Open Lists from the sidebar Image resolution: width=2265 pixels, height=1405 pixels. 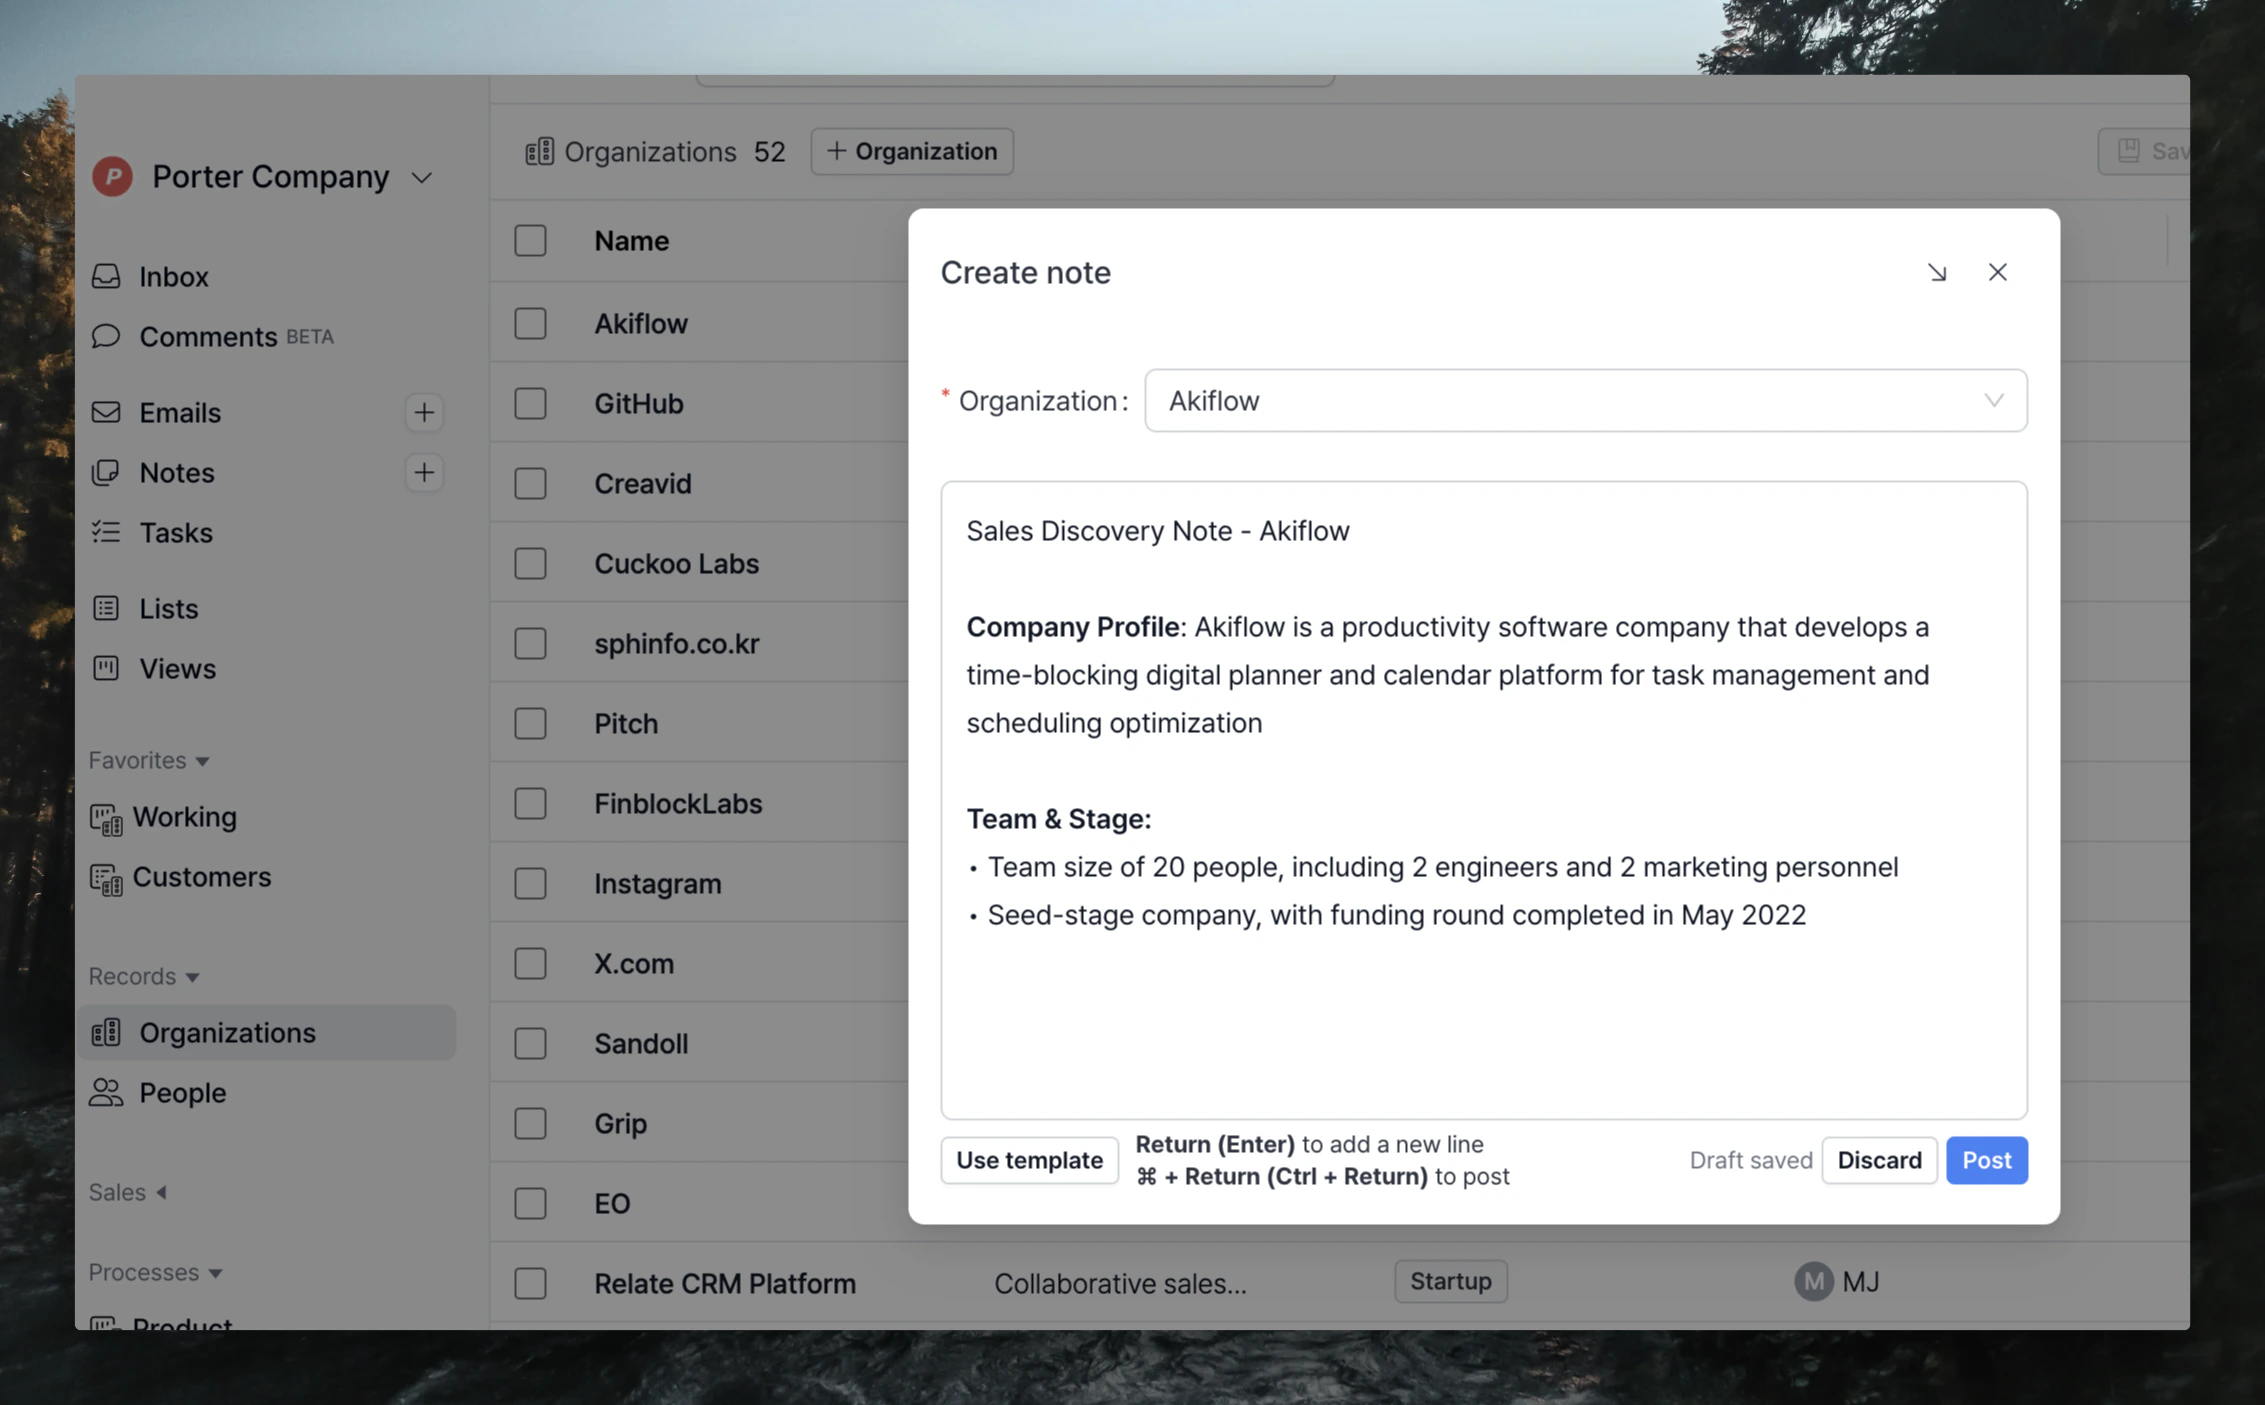point(168,608)
